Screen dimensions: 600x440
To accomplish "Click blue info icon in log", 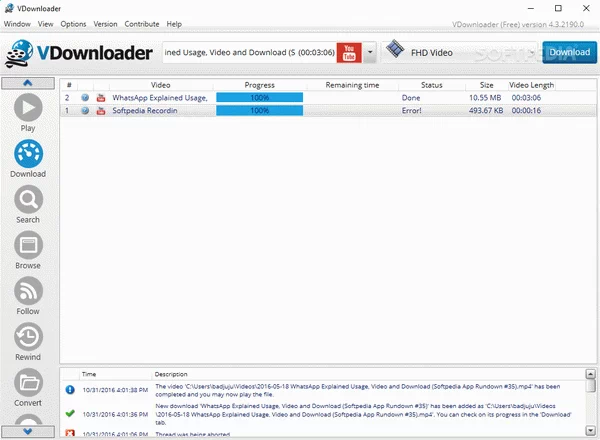I will pos(70,389).
